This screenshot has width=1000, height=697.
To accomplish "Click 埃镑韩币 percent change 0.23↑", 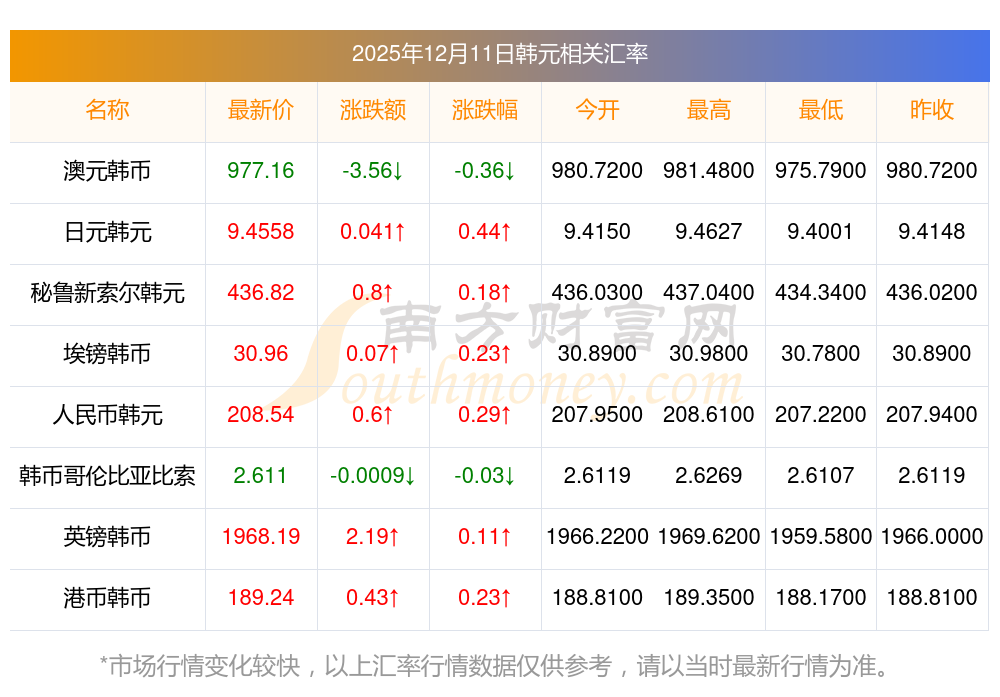I will click(485, 353).
